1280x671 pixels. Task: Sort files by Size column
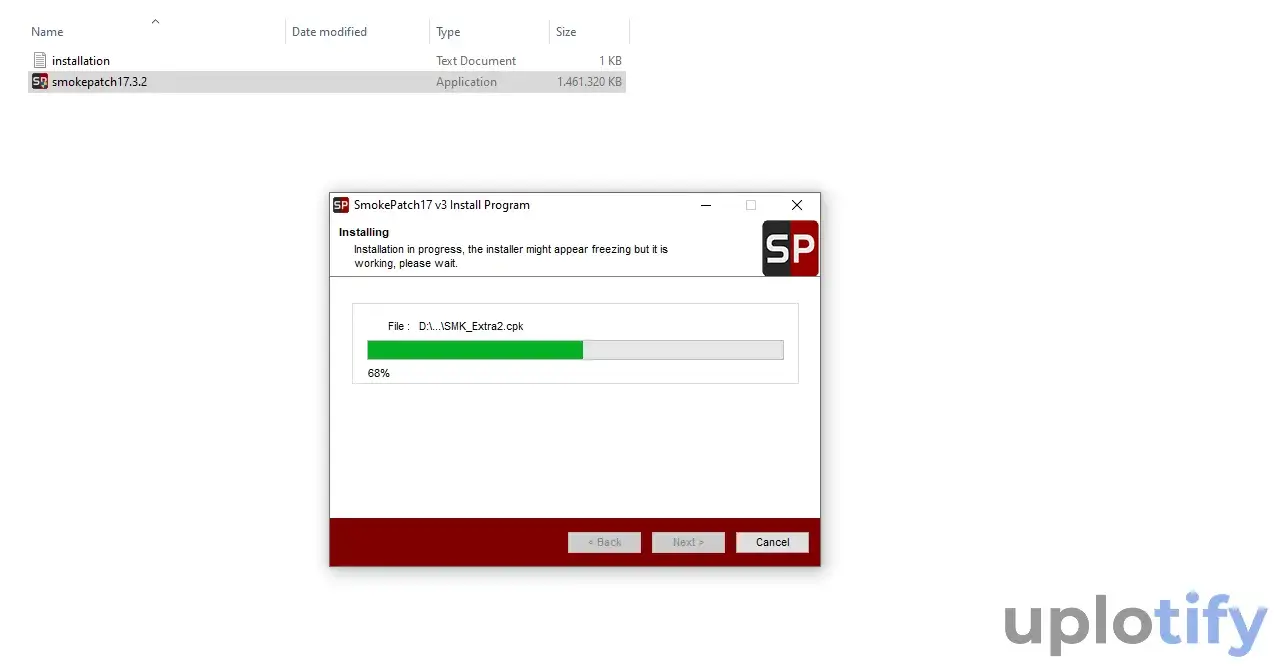tap(566, 32)
